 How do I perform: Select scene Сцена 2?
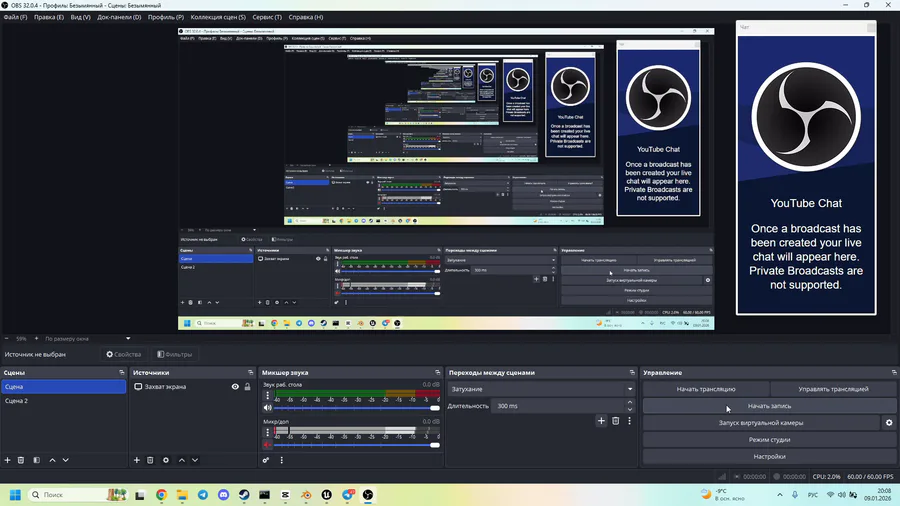[x=63, y=400]
